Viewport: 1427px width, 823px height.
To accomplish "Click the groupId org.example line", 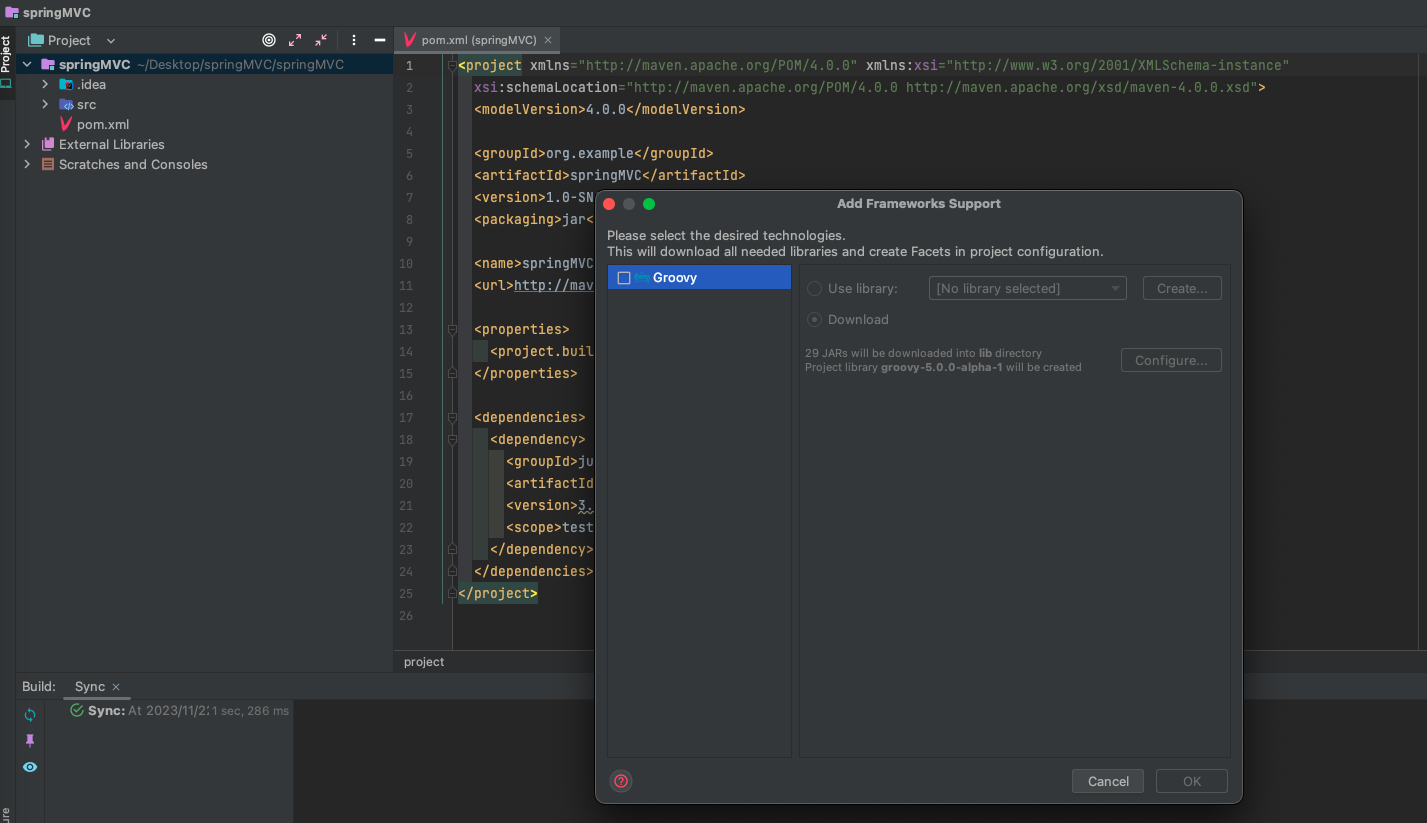I will pos(593,153).
